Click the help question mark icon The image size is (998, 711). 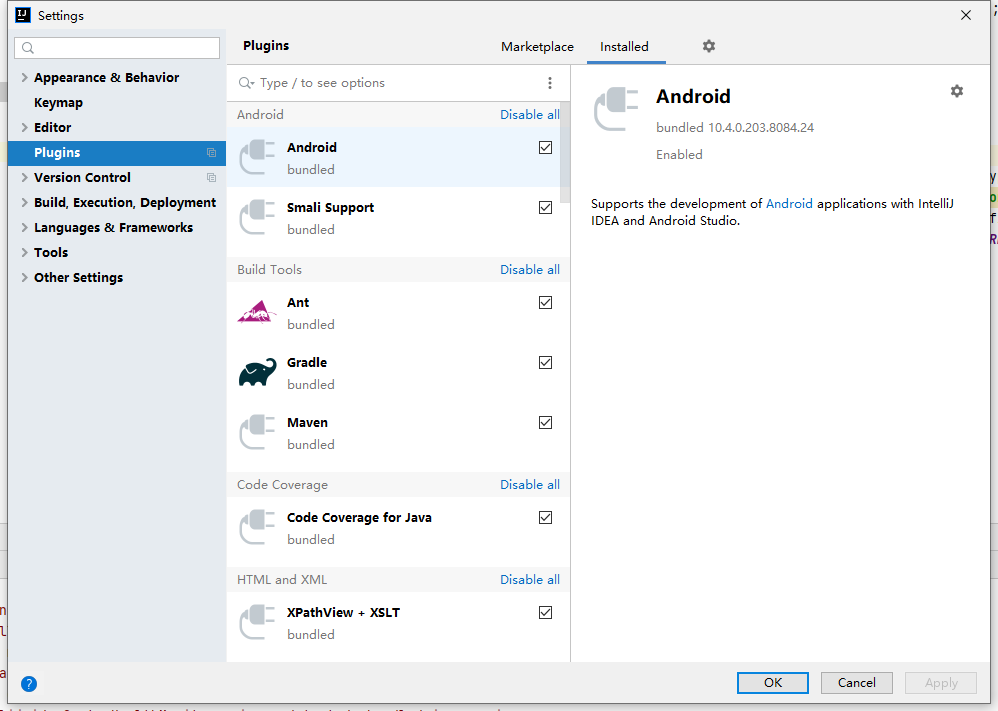(29, 684)
